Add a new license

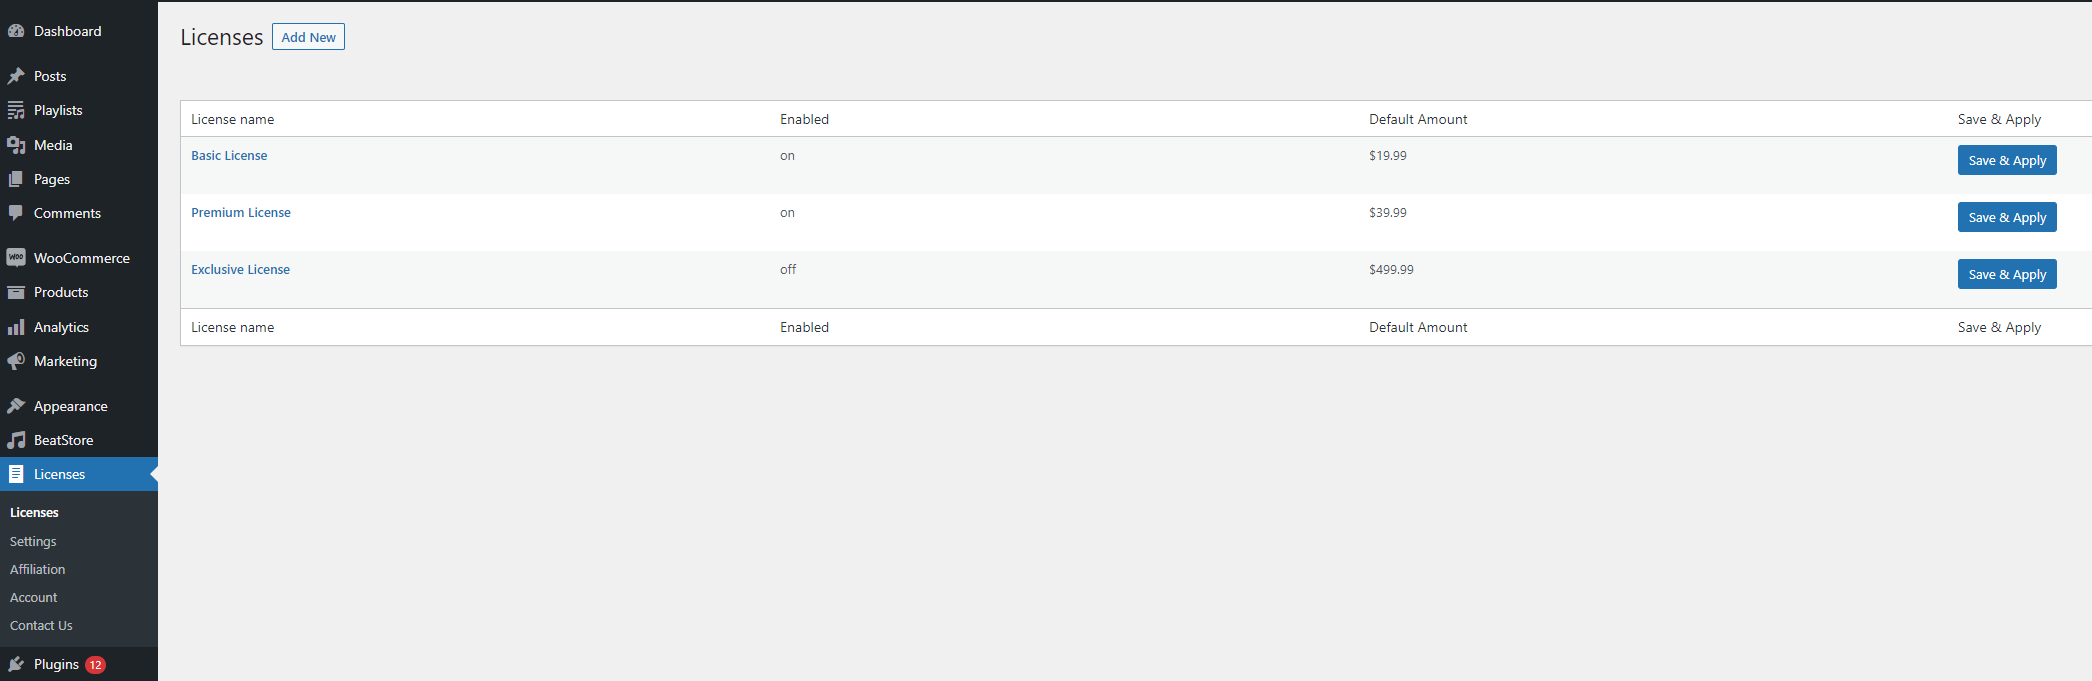308,37
